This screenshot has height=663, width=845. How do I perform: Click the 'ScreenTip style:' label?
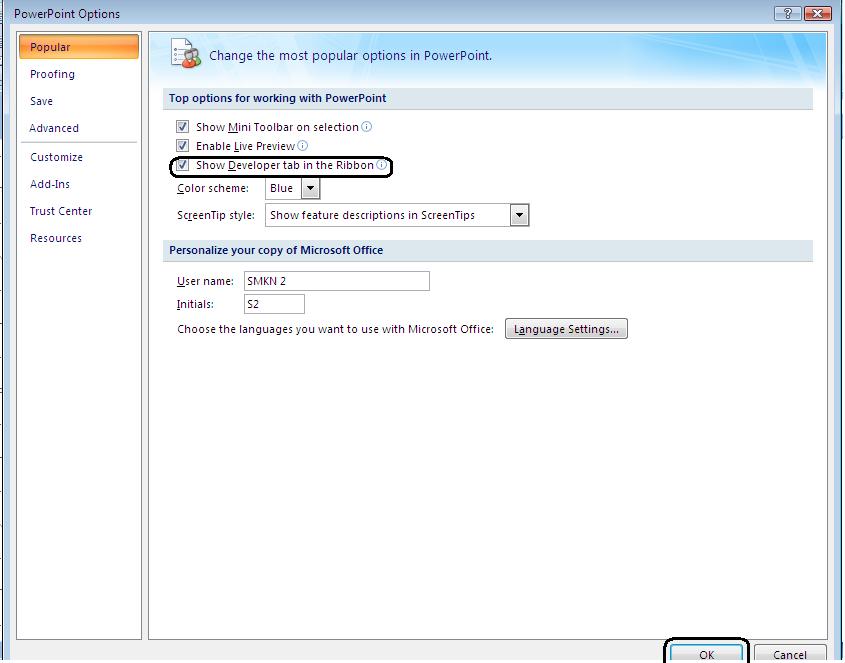click(216, 215)
